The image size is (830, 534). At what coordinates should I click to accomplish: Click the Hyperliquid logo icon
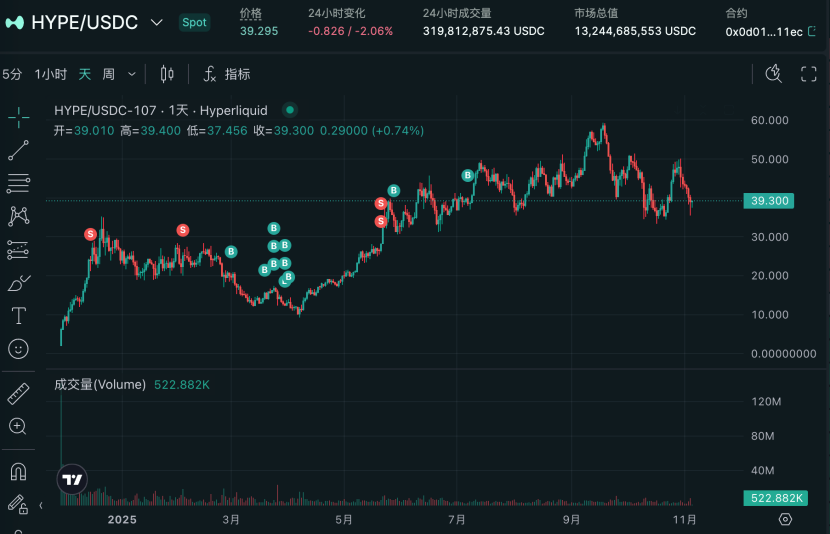14,23
